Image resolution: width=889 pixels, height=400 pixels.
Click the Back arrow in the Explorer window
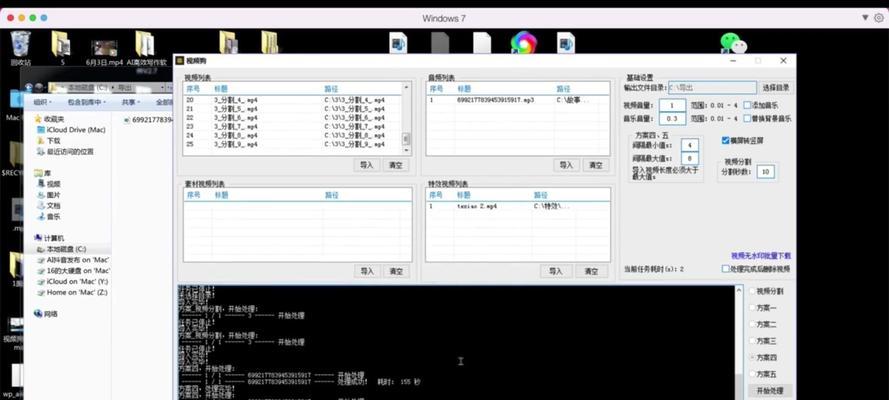click(29, 87)
